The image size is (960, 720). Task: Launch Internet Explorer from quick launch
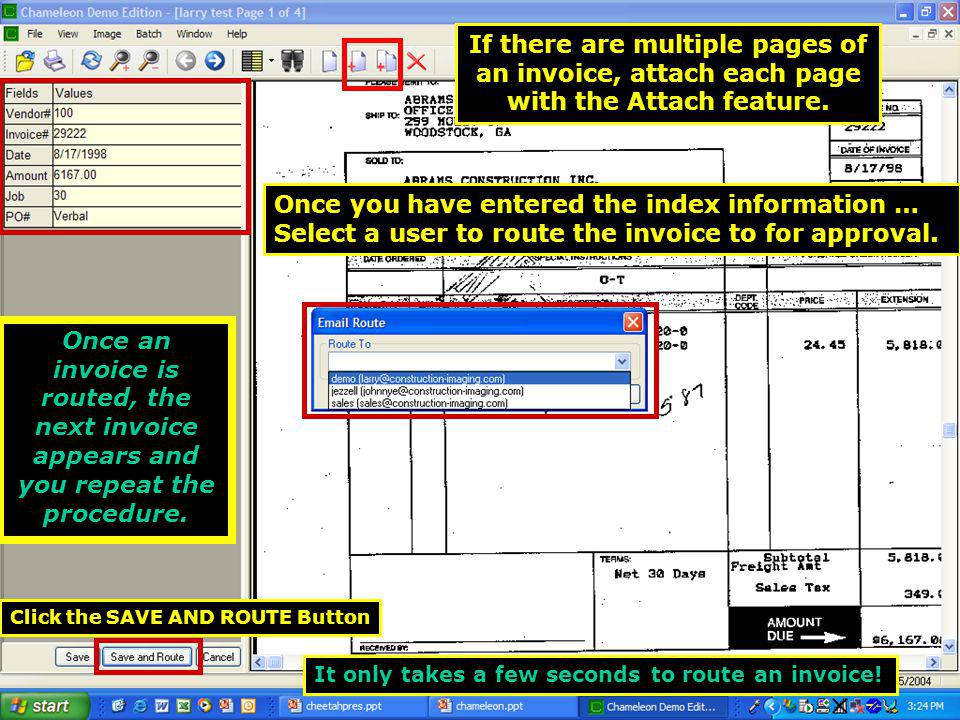140,706
